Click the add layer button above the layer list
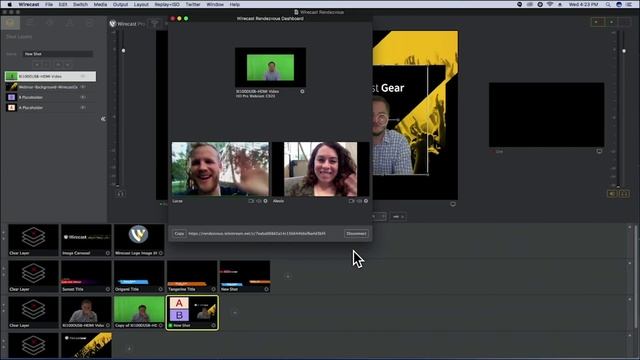This screenshot has height=360, width=640. click(x=37, y=64)
